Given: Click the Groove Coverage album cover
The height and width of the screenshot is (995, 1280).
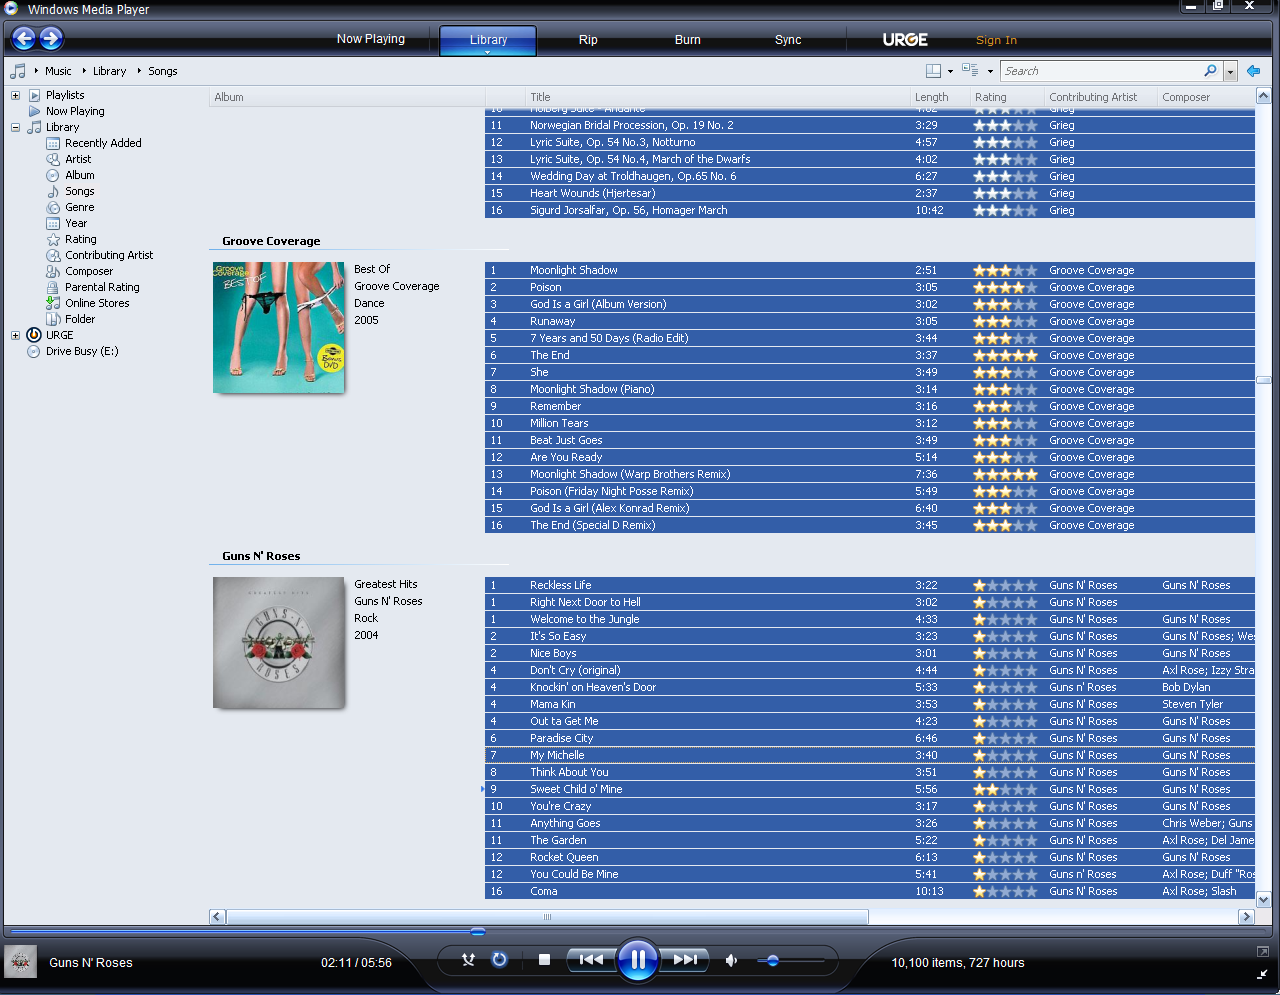Looking at the screenshot, I should (279, 327).
